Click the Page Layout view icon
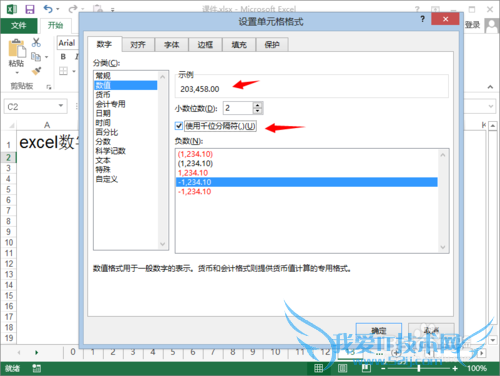500x376 pixels. tap(342, 368)
